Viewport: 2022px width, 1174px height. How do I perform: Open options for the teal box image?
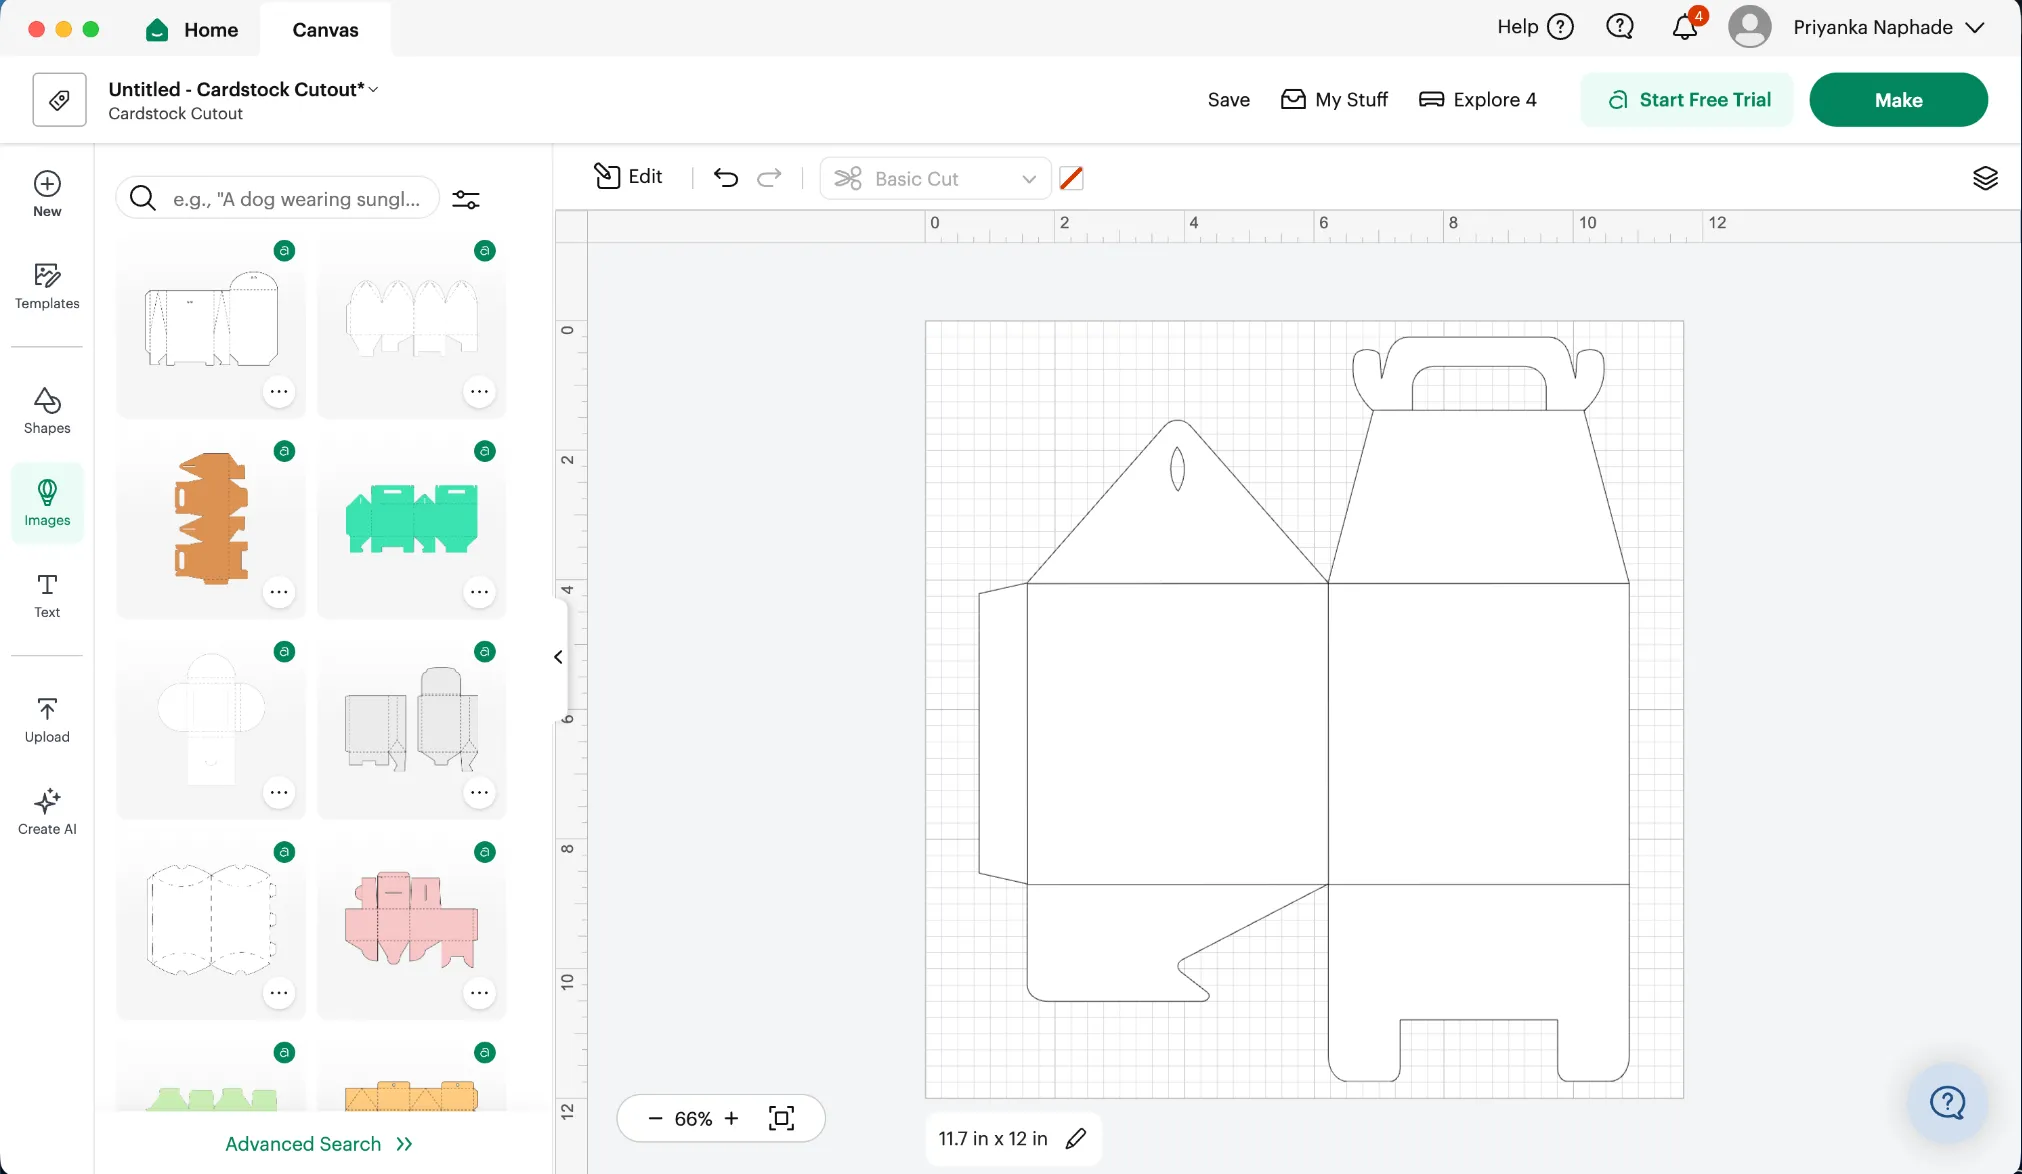[x=480, y=592]
